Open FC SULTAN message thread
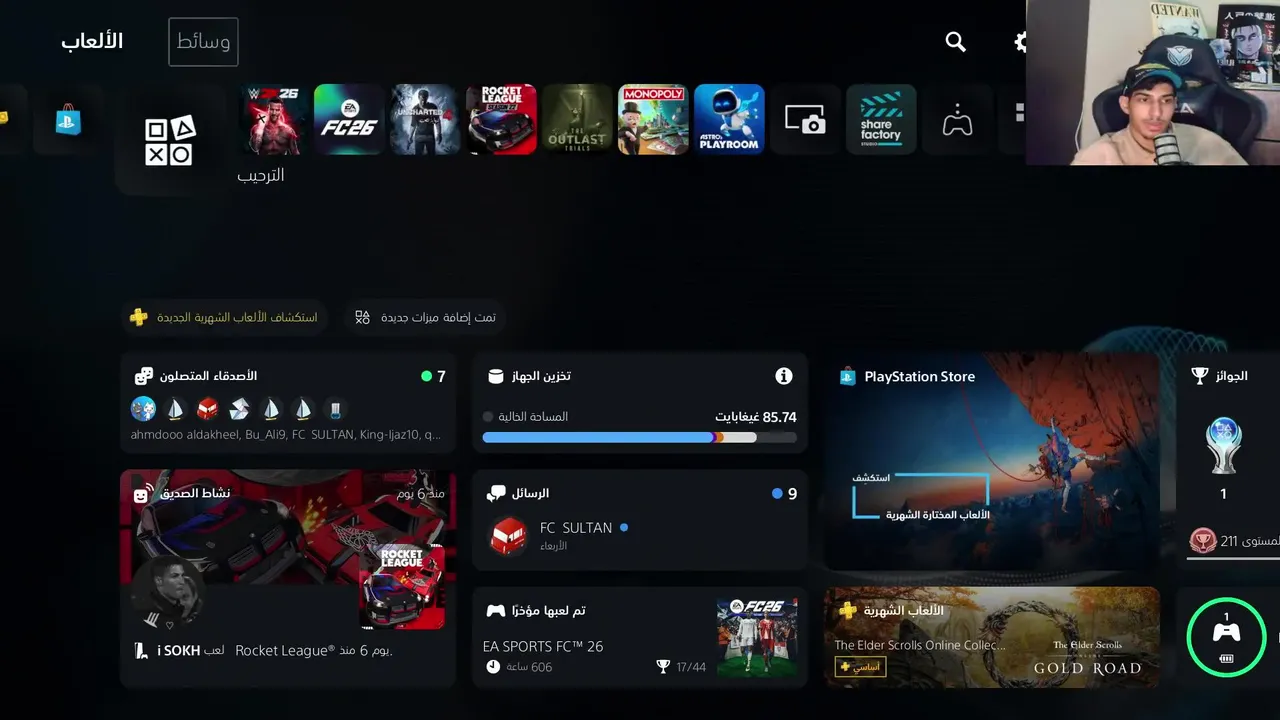 pos(640,537)
